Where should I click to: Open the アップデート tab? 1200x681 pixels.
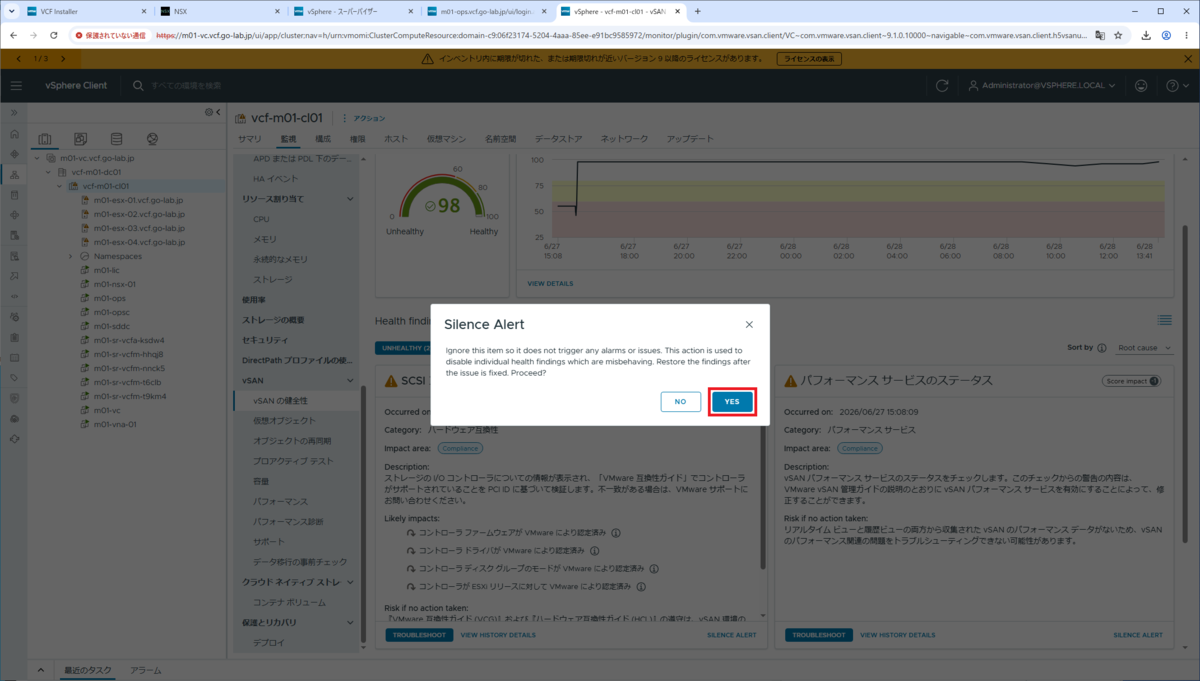(x=690, y=139)
